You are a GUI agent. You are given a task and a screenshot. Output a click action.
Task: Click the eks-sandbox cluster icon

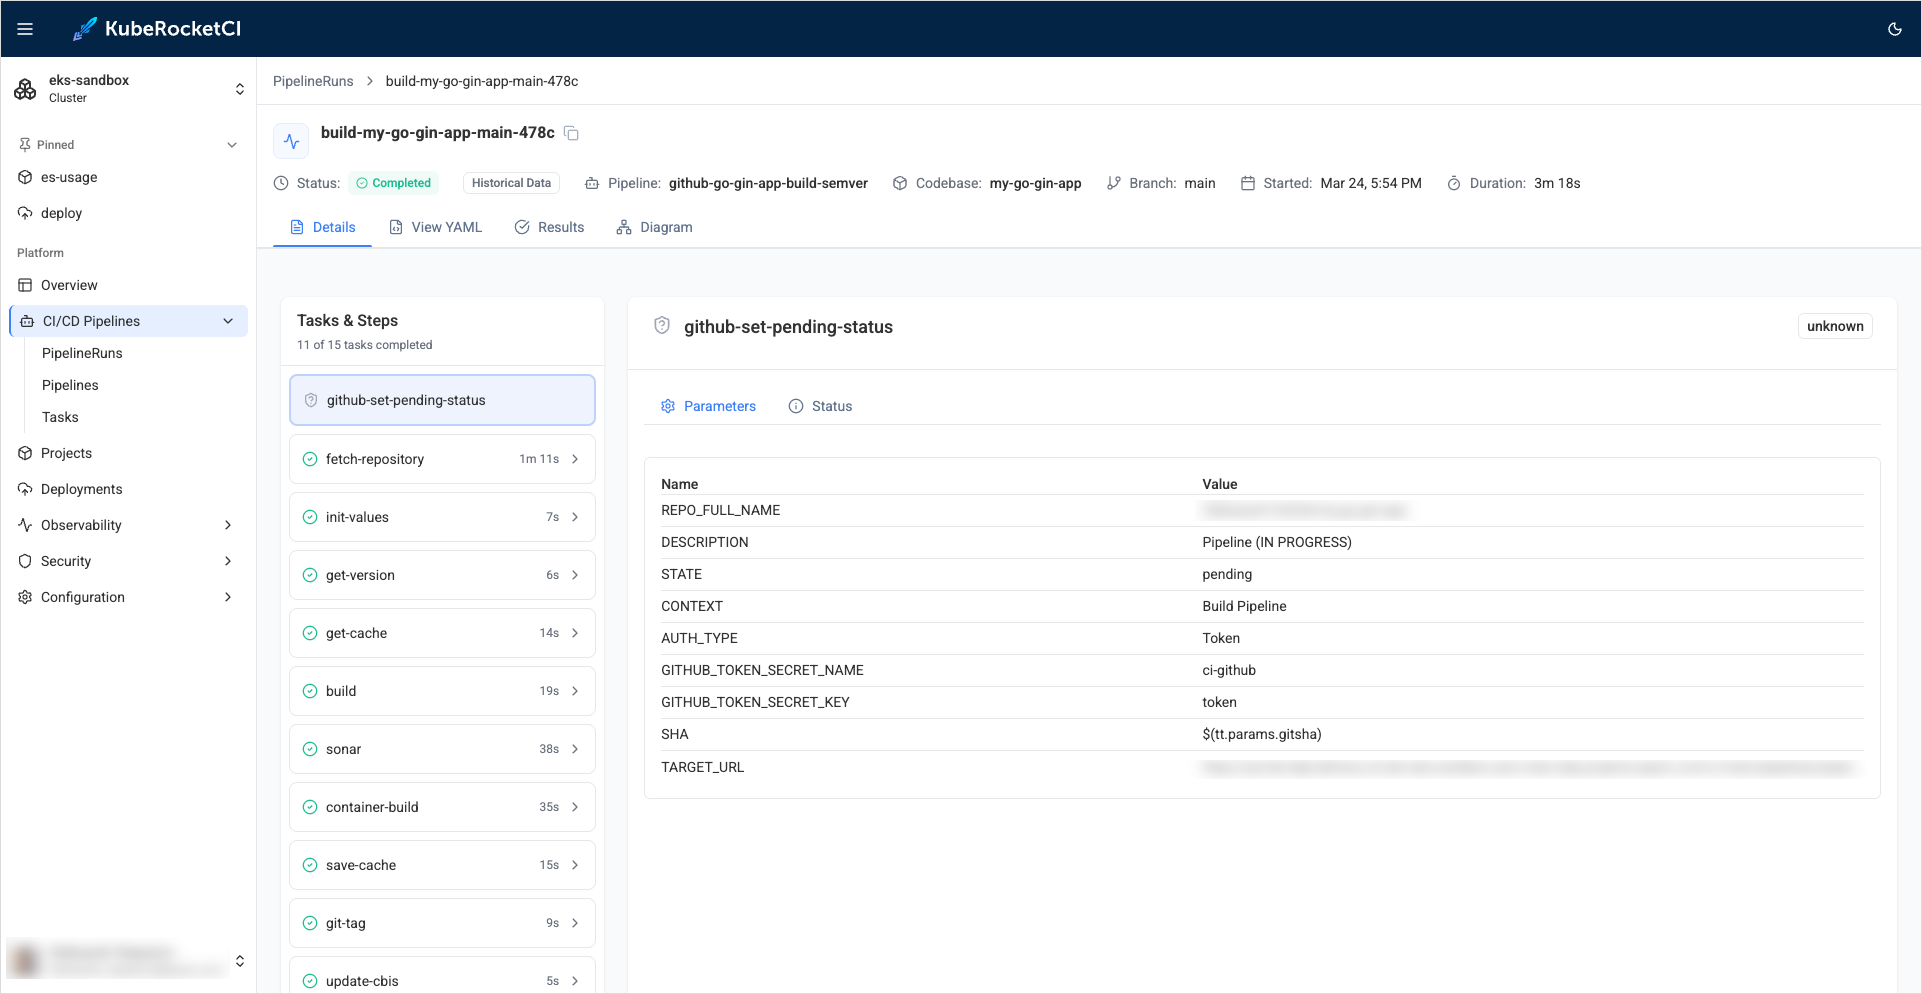pos(25,89)
